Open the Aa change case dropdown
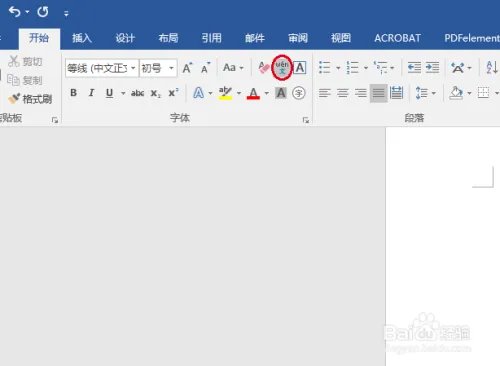500x366 pixels. (x=233, y=68)
